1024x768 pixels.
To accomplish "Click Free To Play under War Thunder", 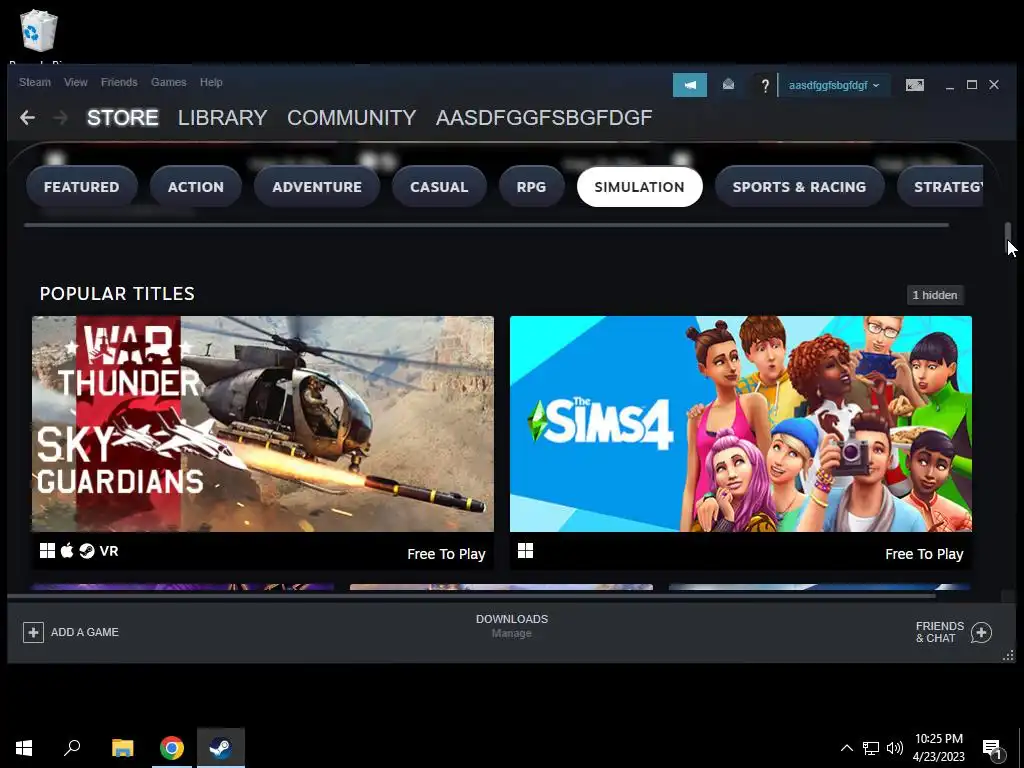I will pos(446,554).
